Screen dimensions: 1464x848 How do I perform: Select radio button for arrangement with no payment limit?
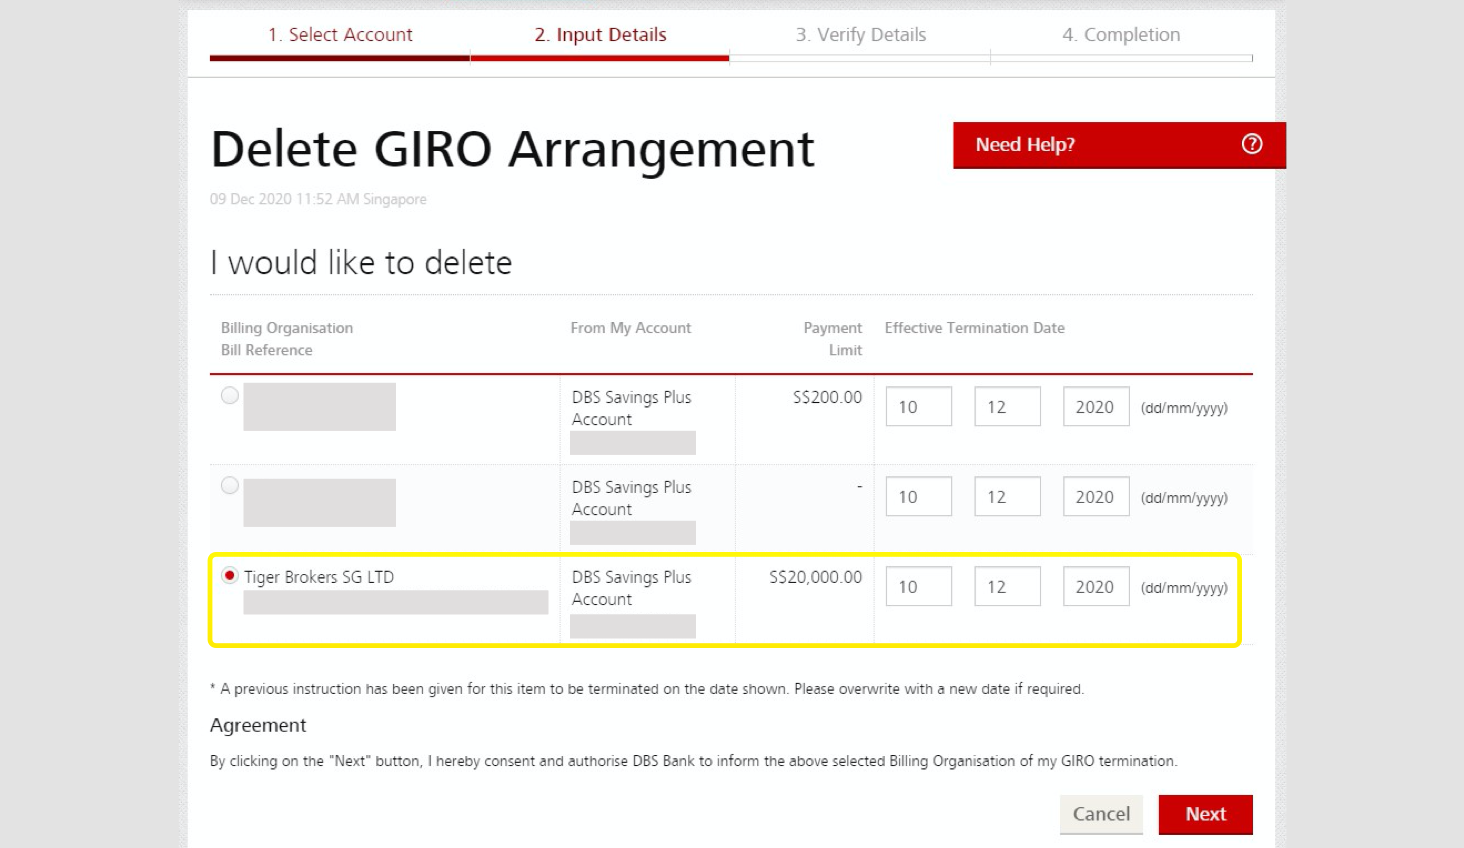coord(230,485)
